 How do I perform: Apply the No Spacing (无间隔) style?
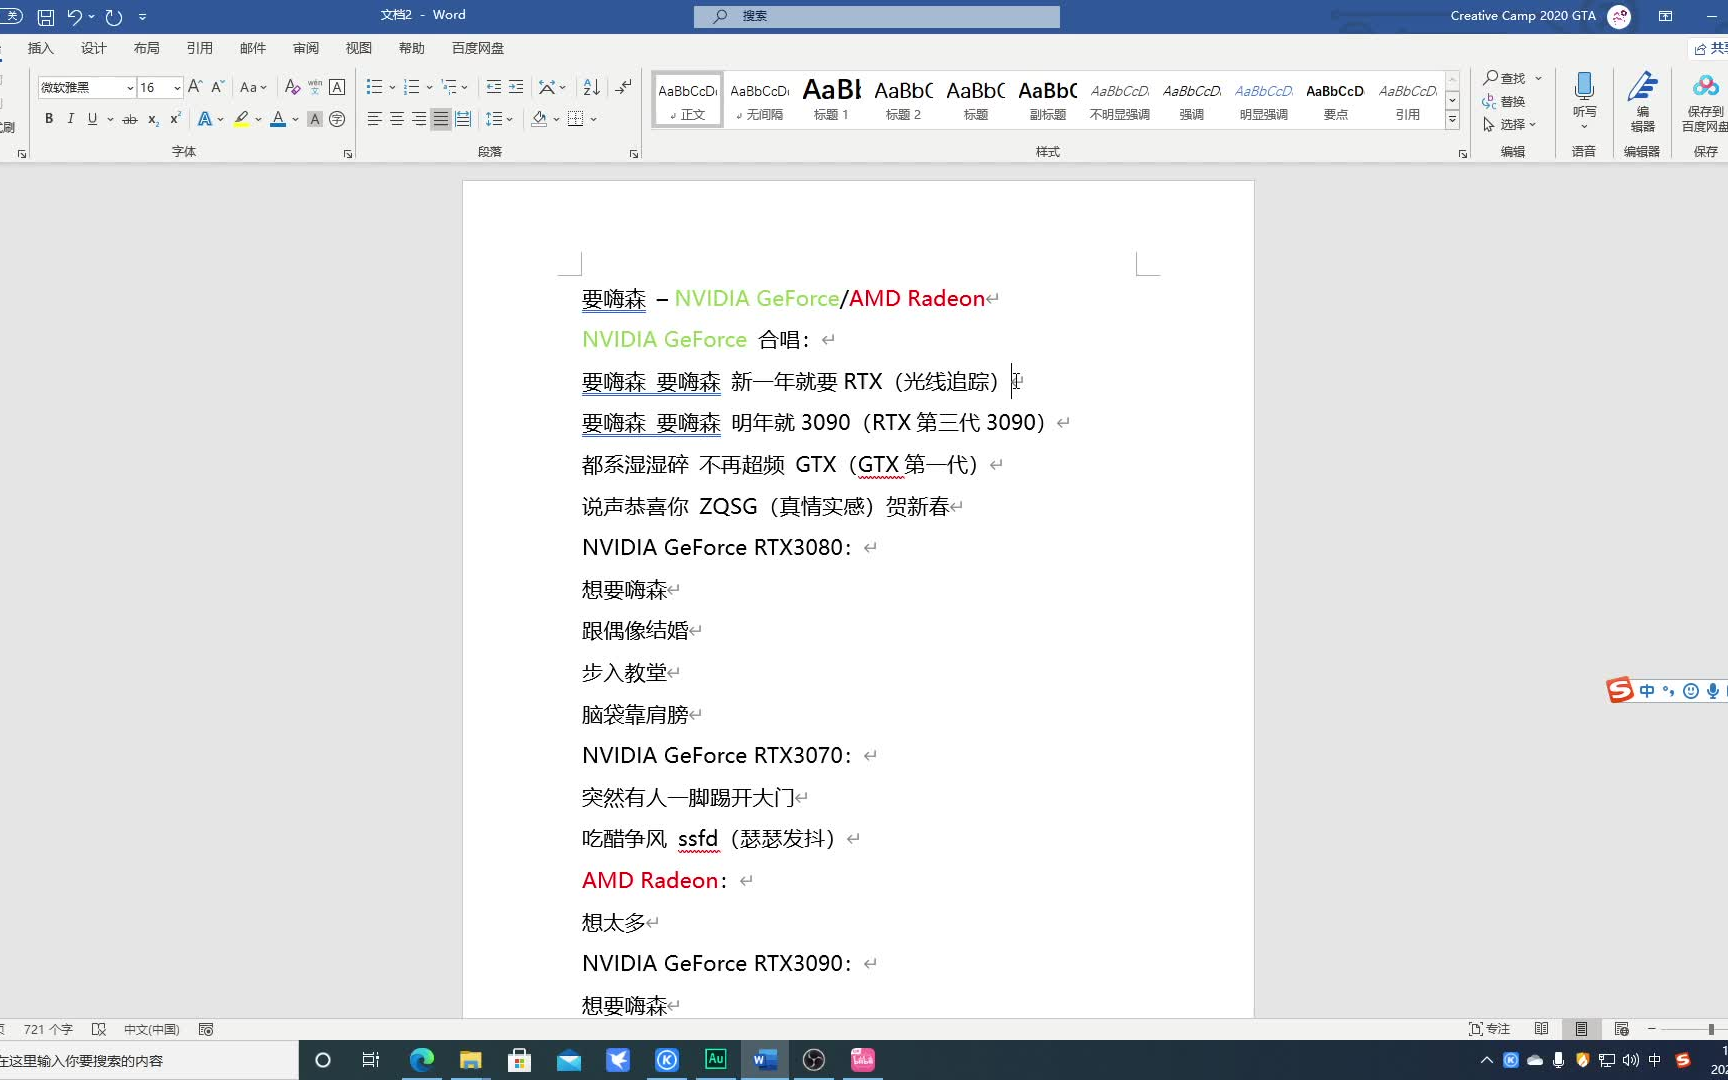pyautogui.click(x=759, y=100)
